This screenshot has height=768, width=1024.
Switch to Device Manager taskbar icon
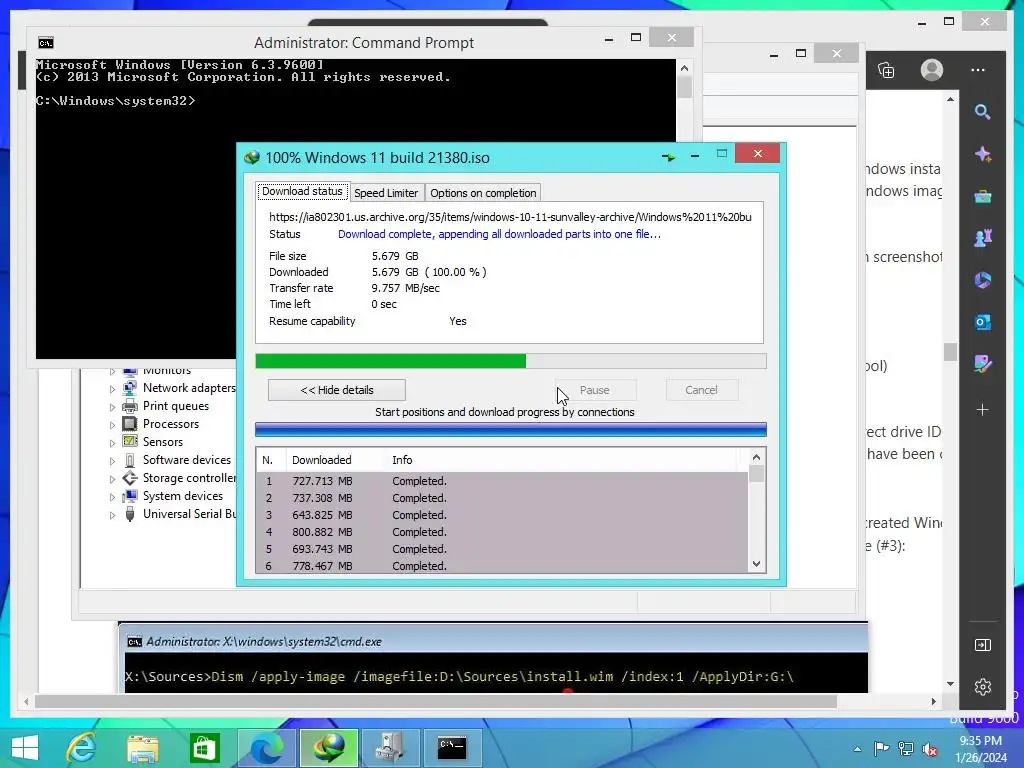pyautogui.click(x=390, y=748)
